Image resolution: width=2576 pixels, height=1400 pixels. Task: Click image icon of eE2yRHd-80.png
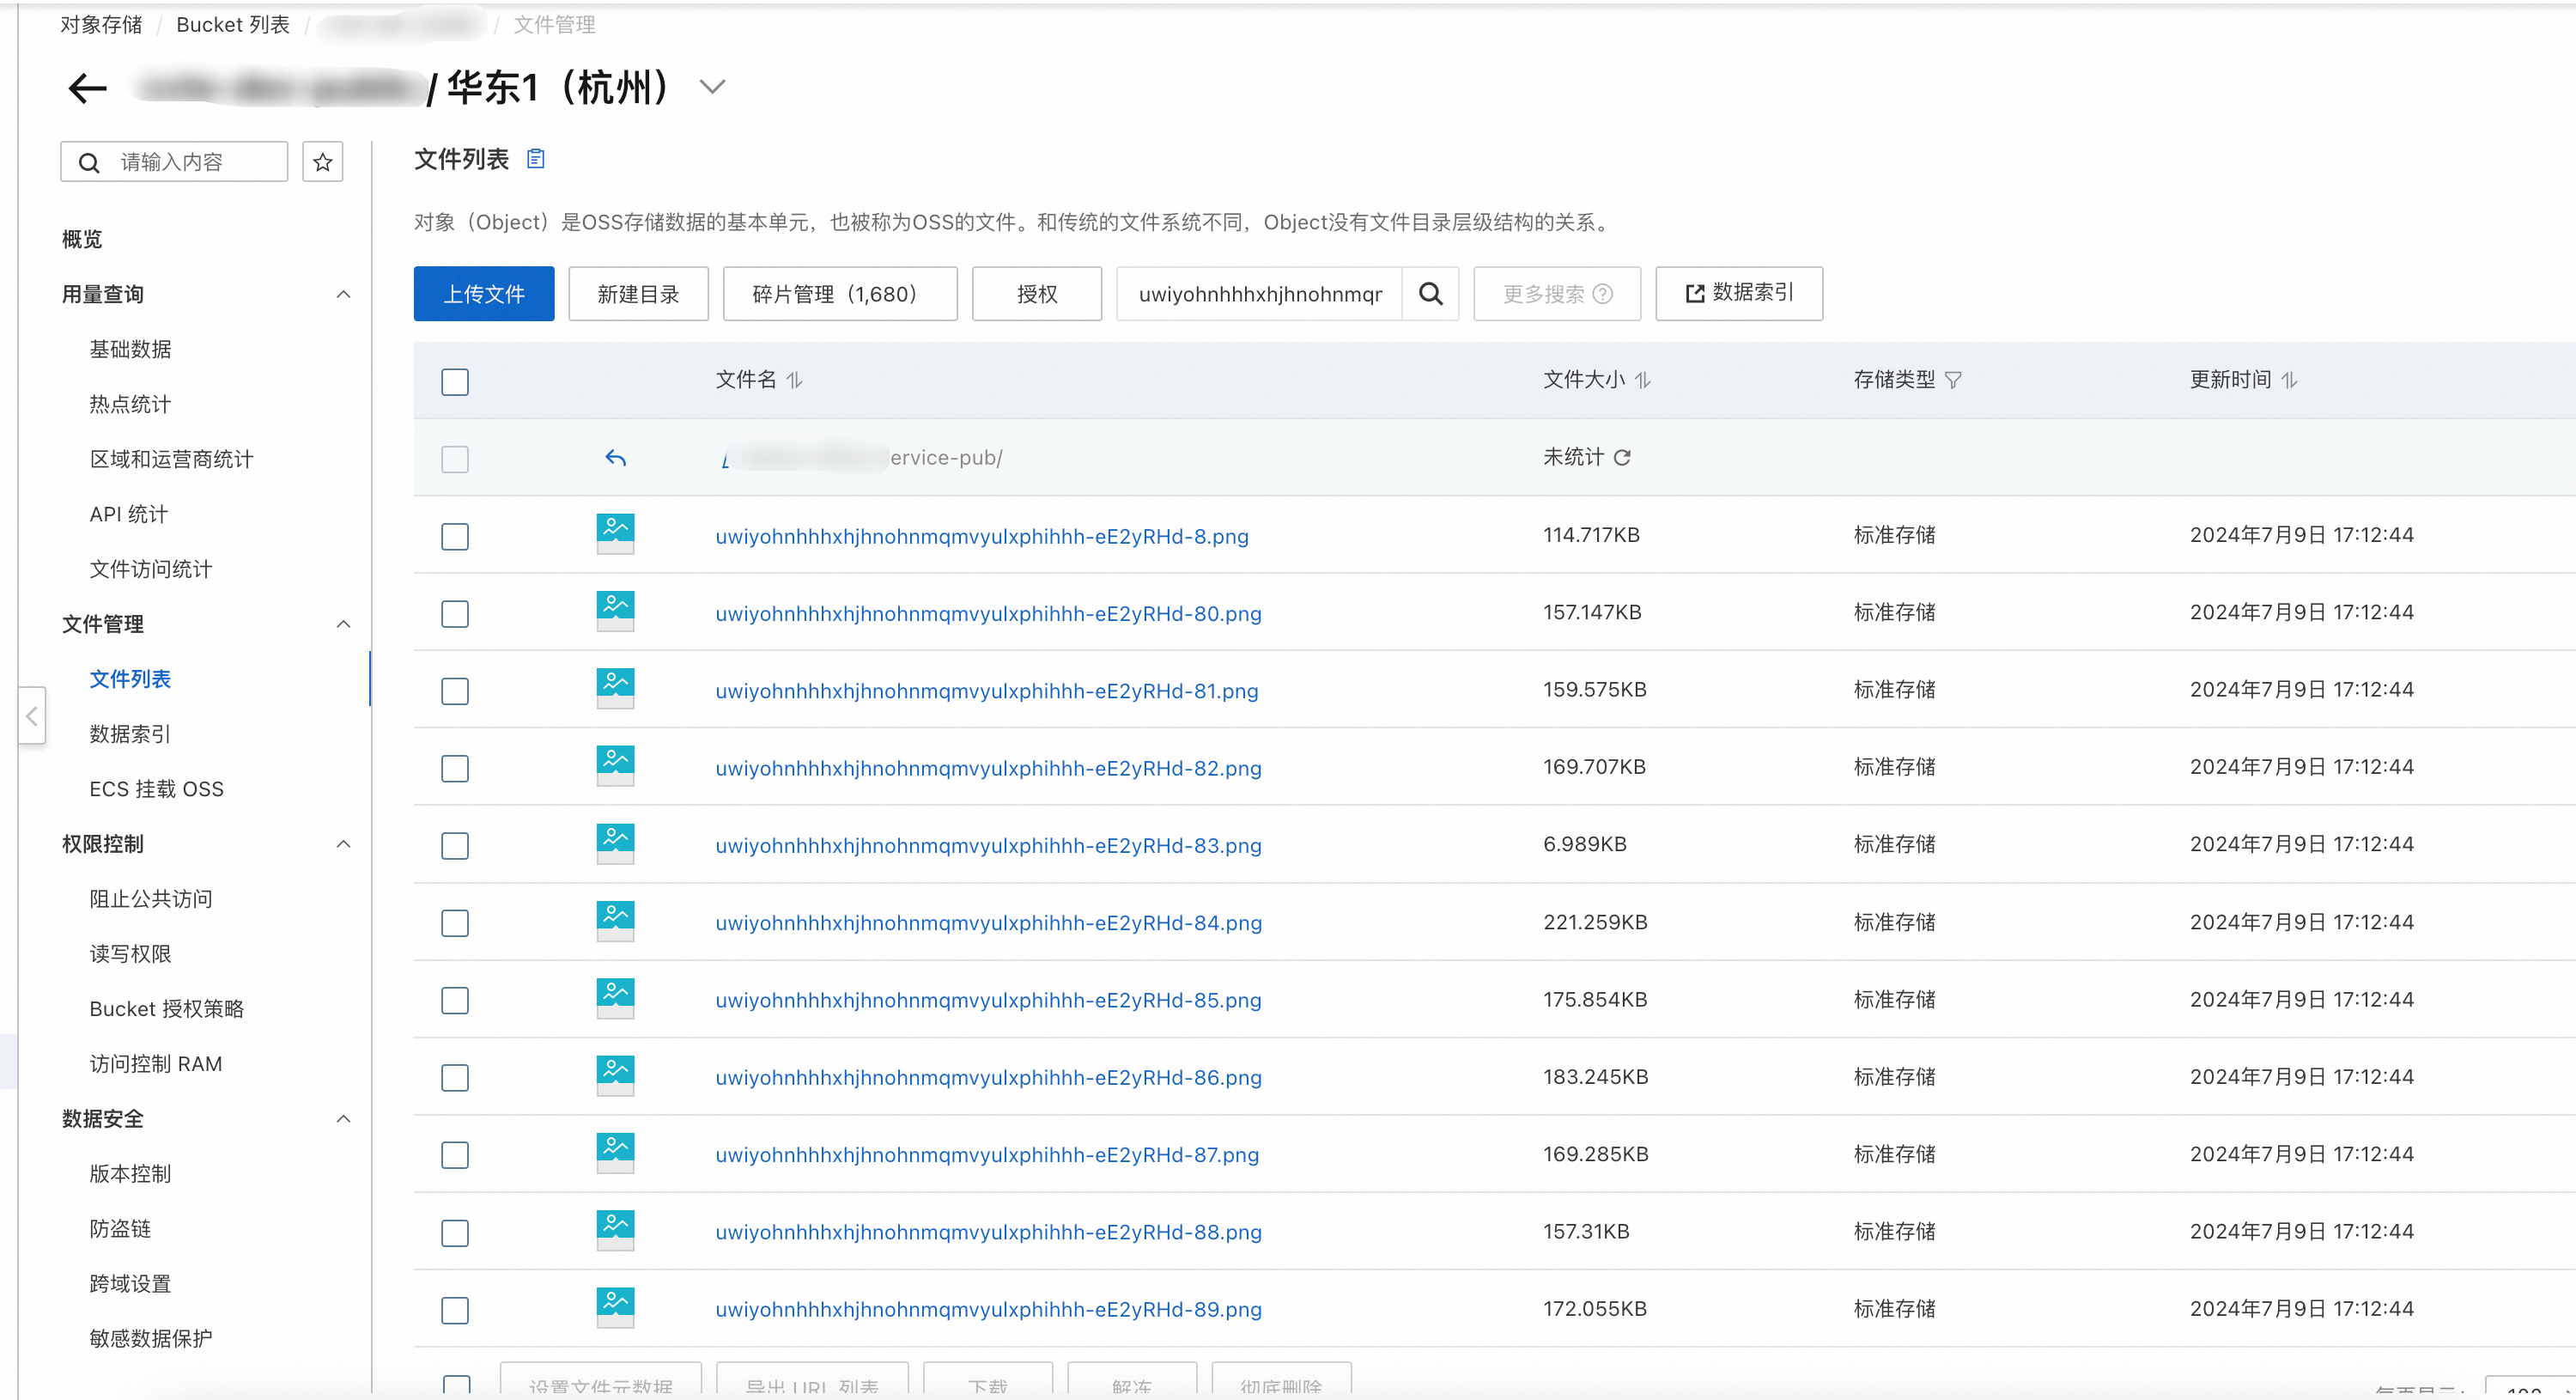pyautogui.click(x=615, y=611)
